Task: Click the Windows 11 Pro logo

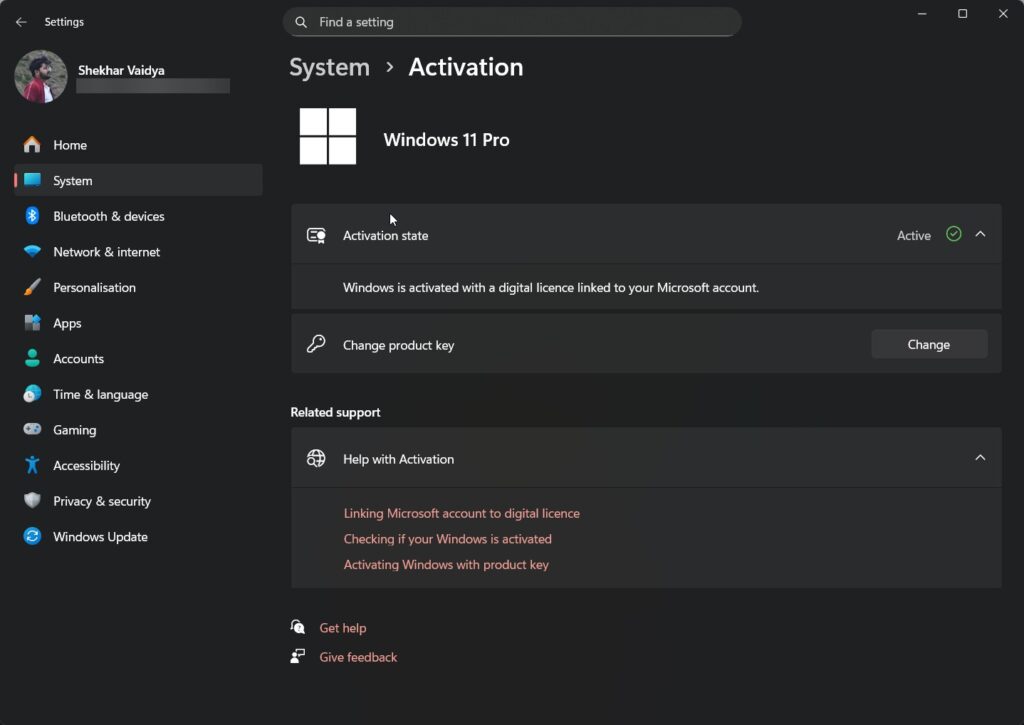Action: tap(328, 136)
